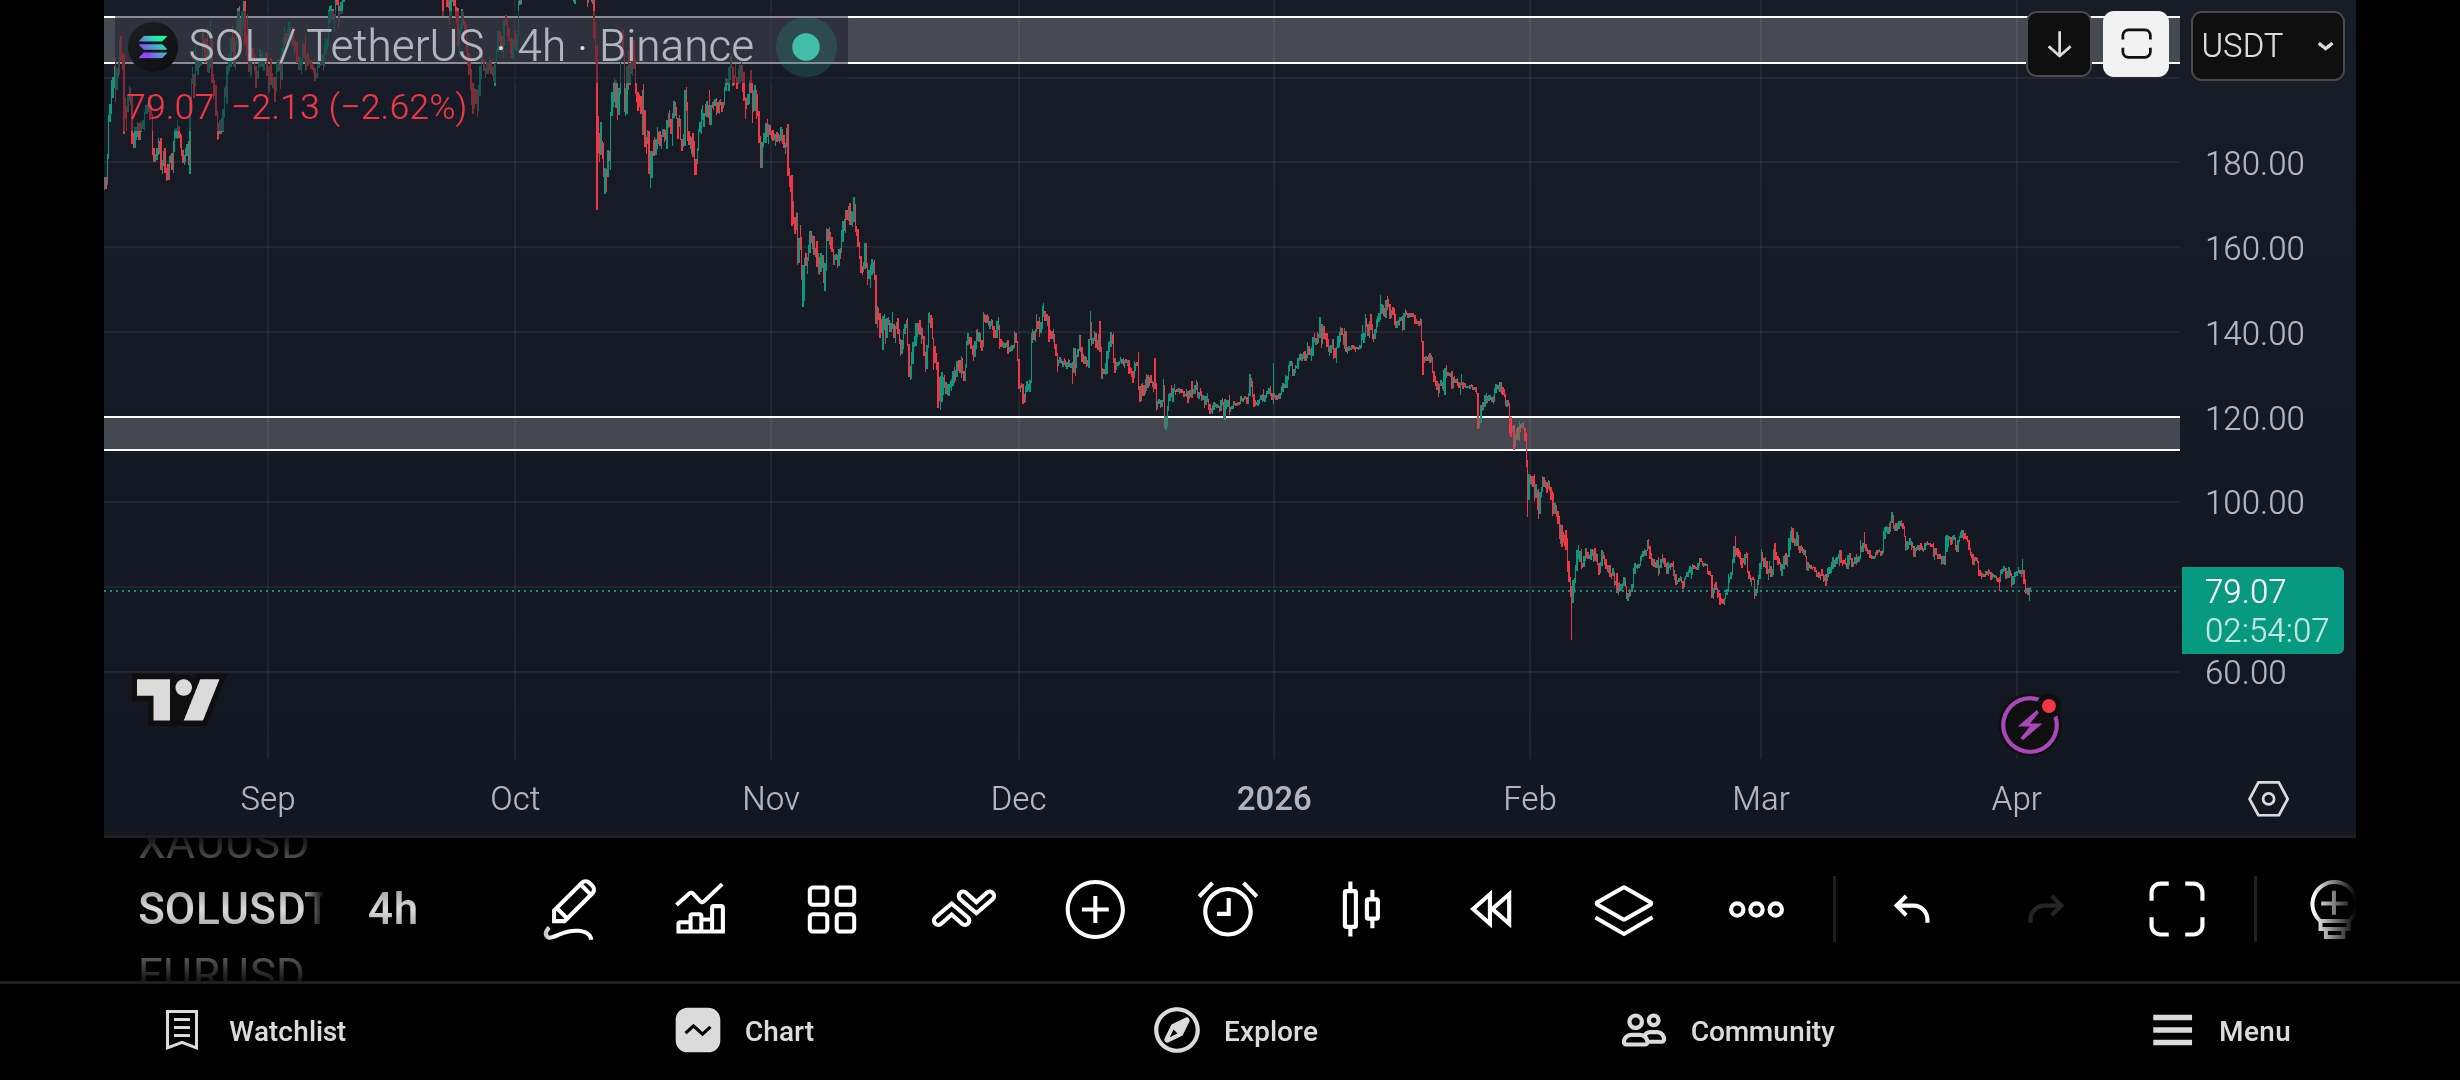Tap the add symbol plus circle icon
Image resolution: width=2460 pixels, height=1080 pixels.
point(1095,909)
